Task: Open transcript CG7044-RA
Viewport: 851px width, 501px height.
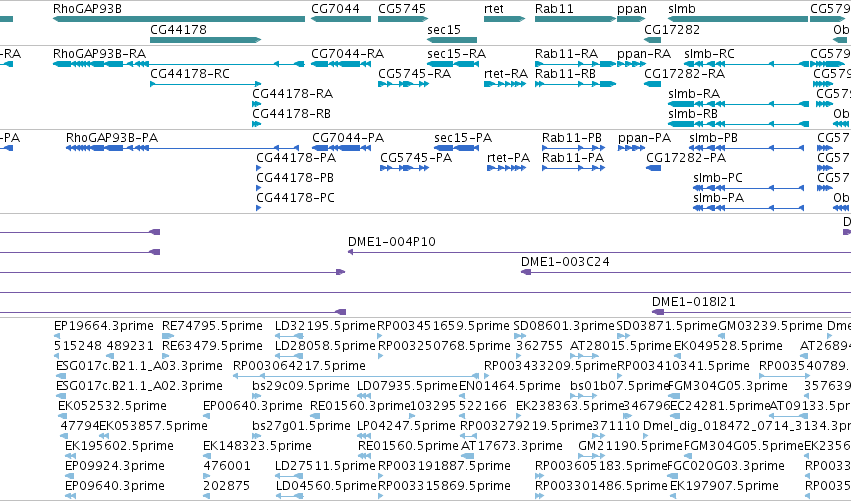Action: click(347, 54)
